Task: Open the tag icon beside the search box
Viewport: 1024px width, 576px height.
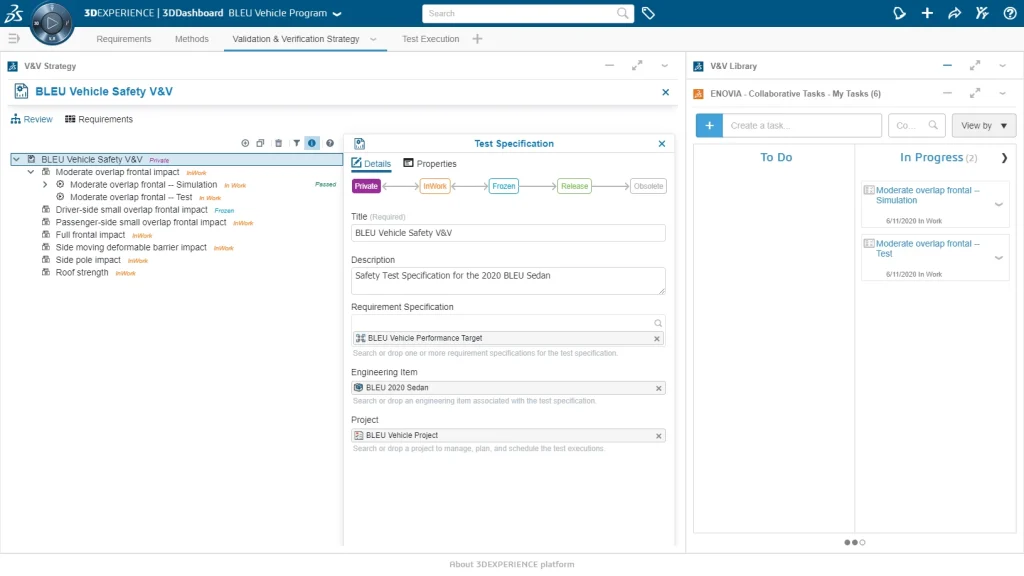Action: click(648, 13)
